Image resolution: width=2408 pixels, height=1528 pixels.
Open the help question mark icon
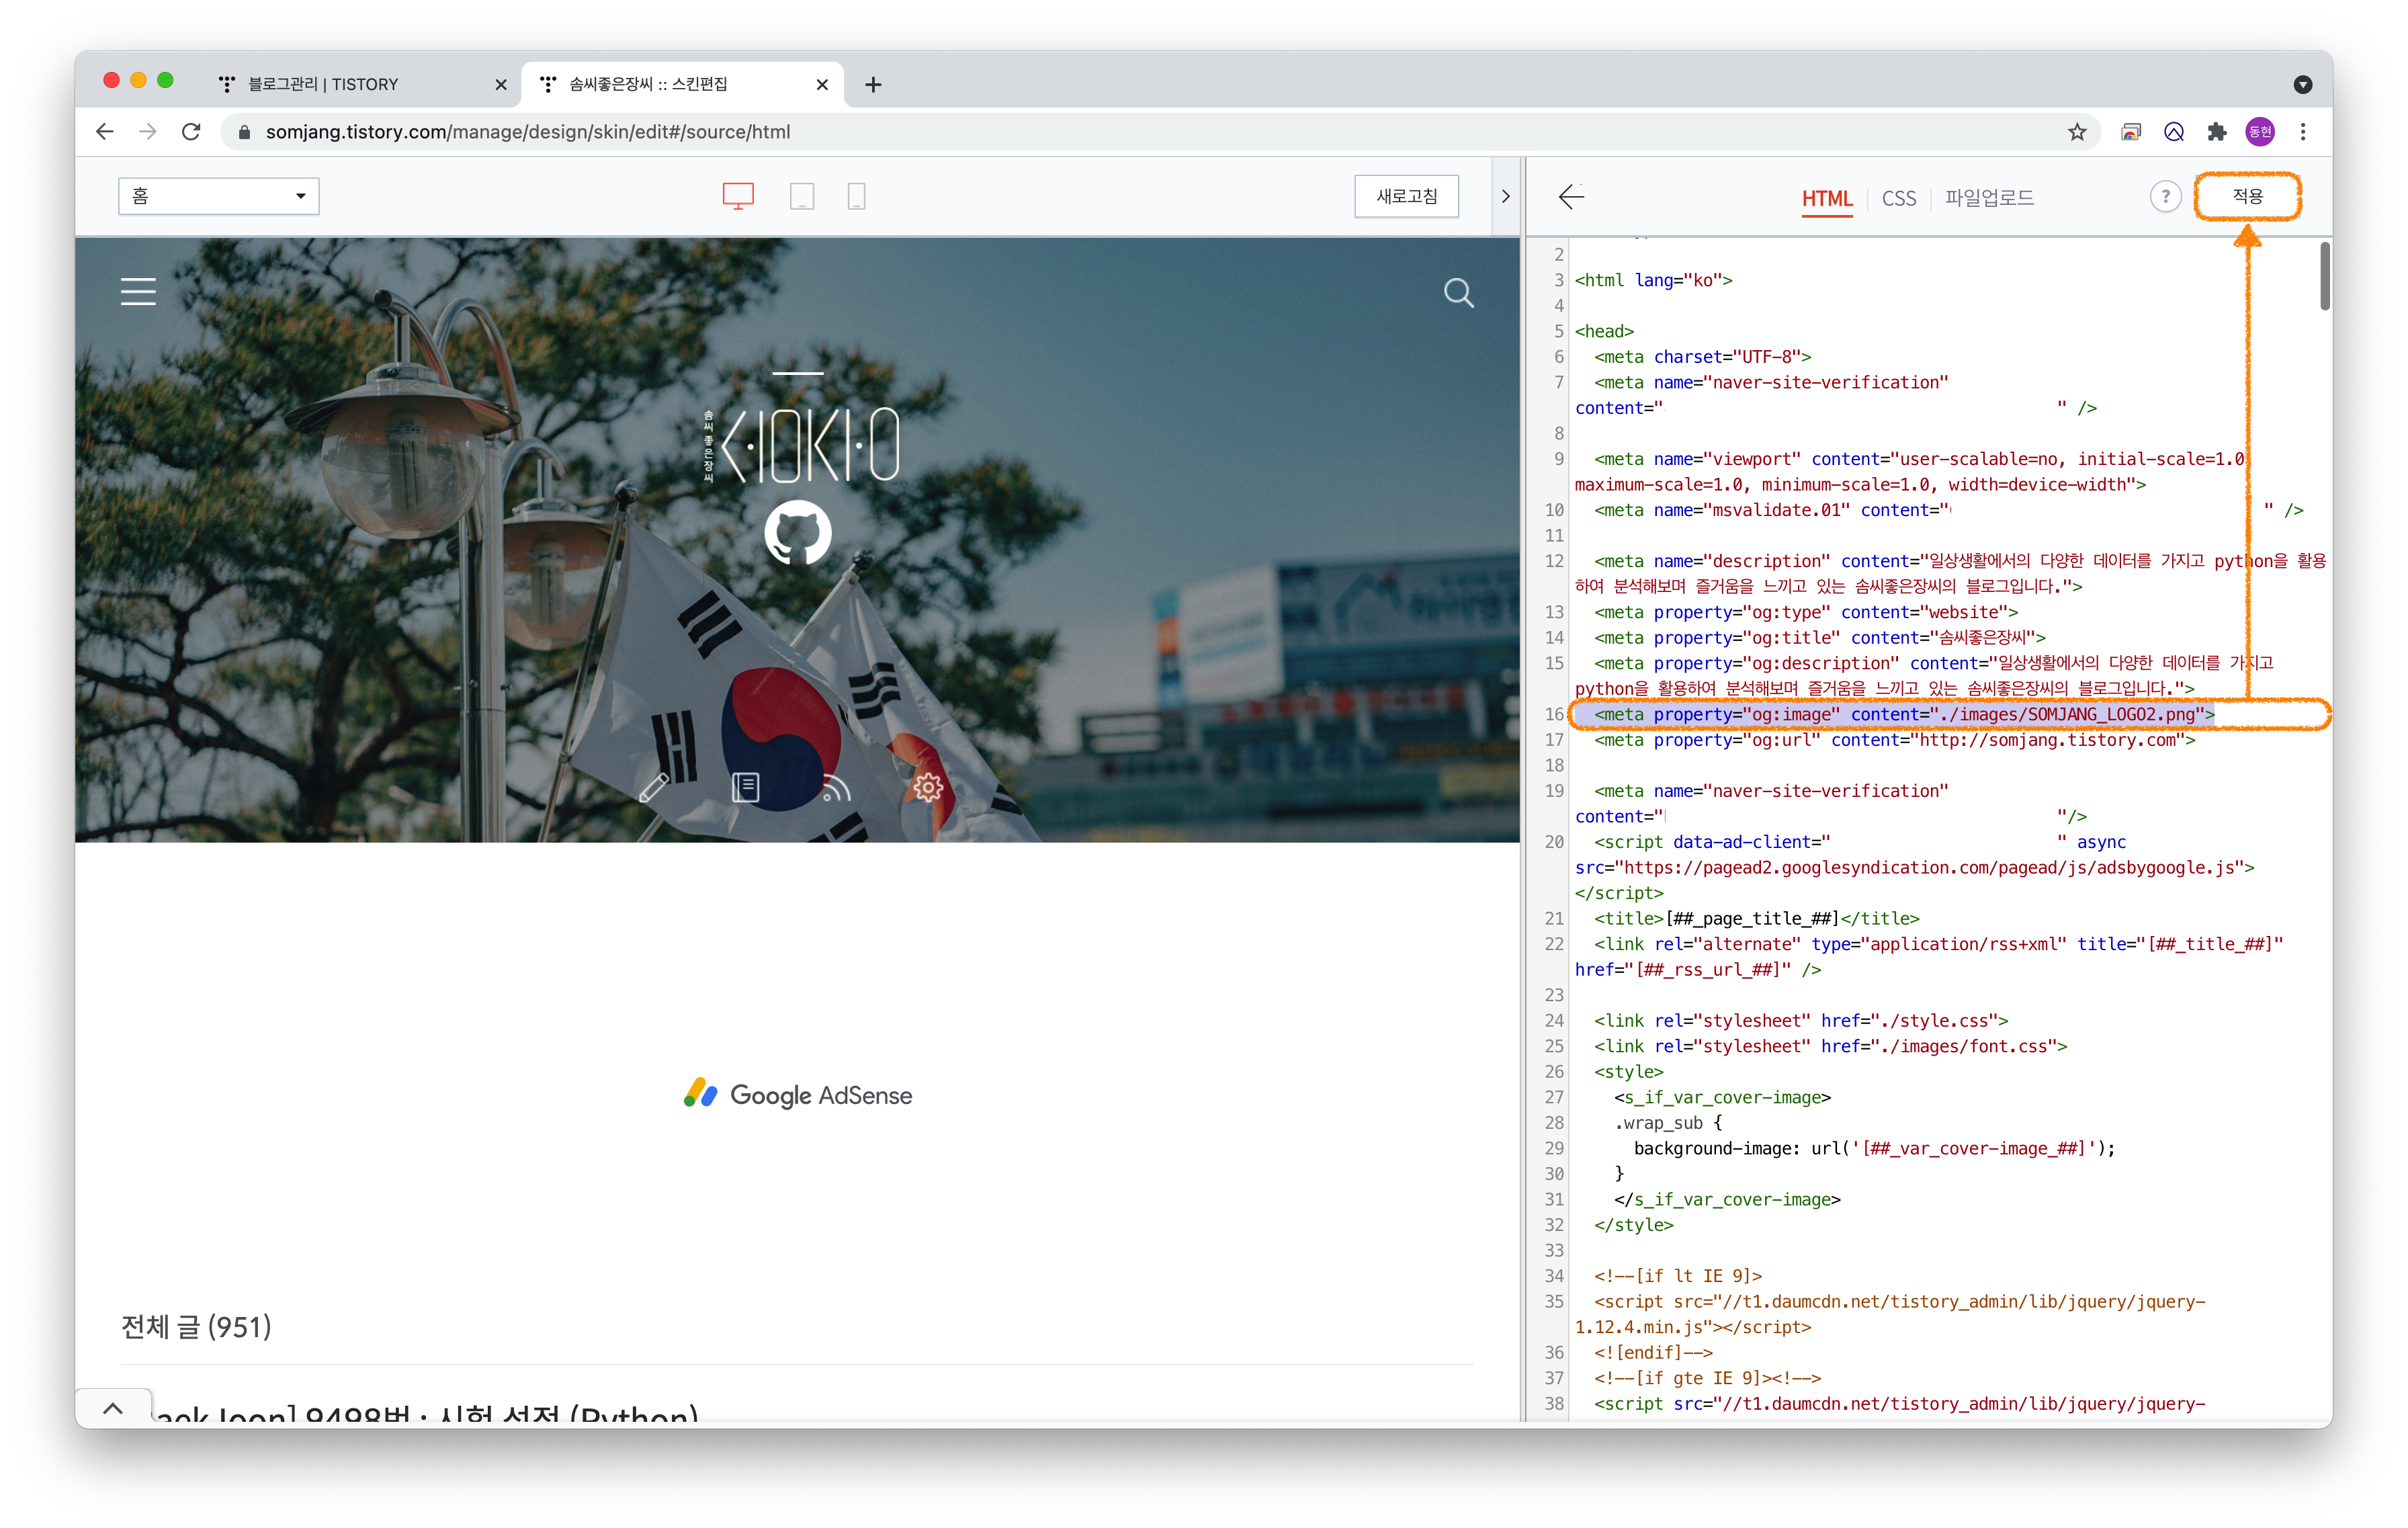coord(2165,197)
